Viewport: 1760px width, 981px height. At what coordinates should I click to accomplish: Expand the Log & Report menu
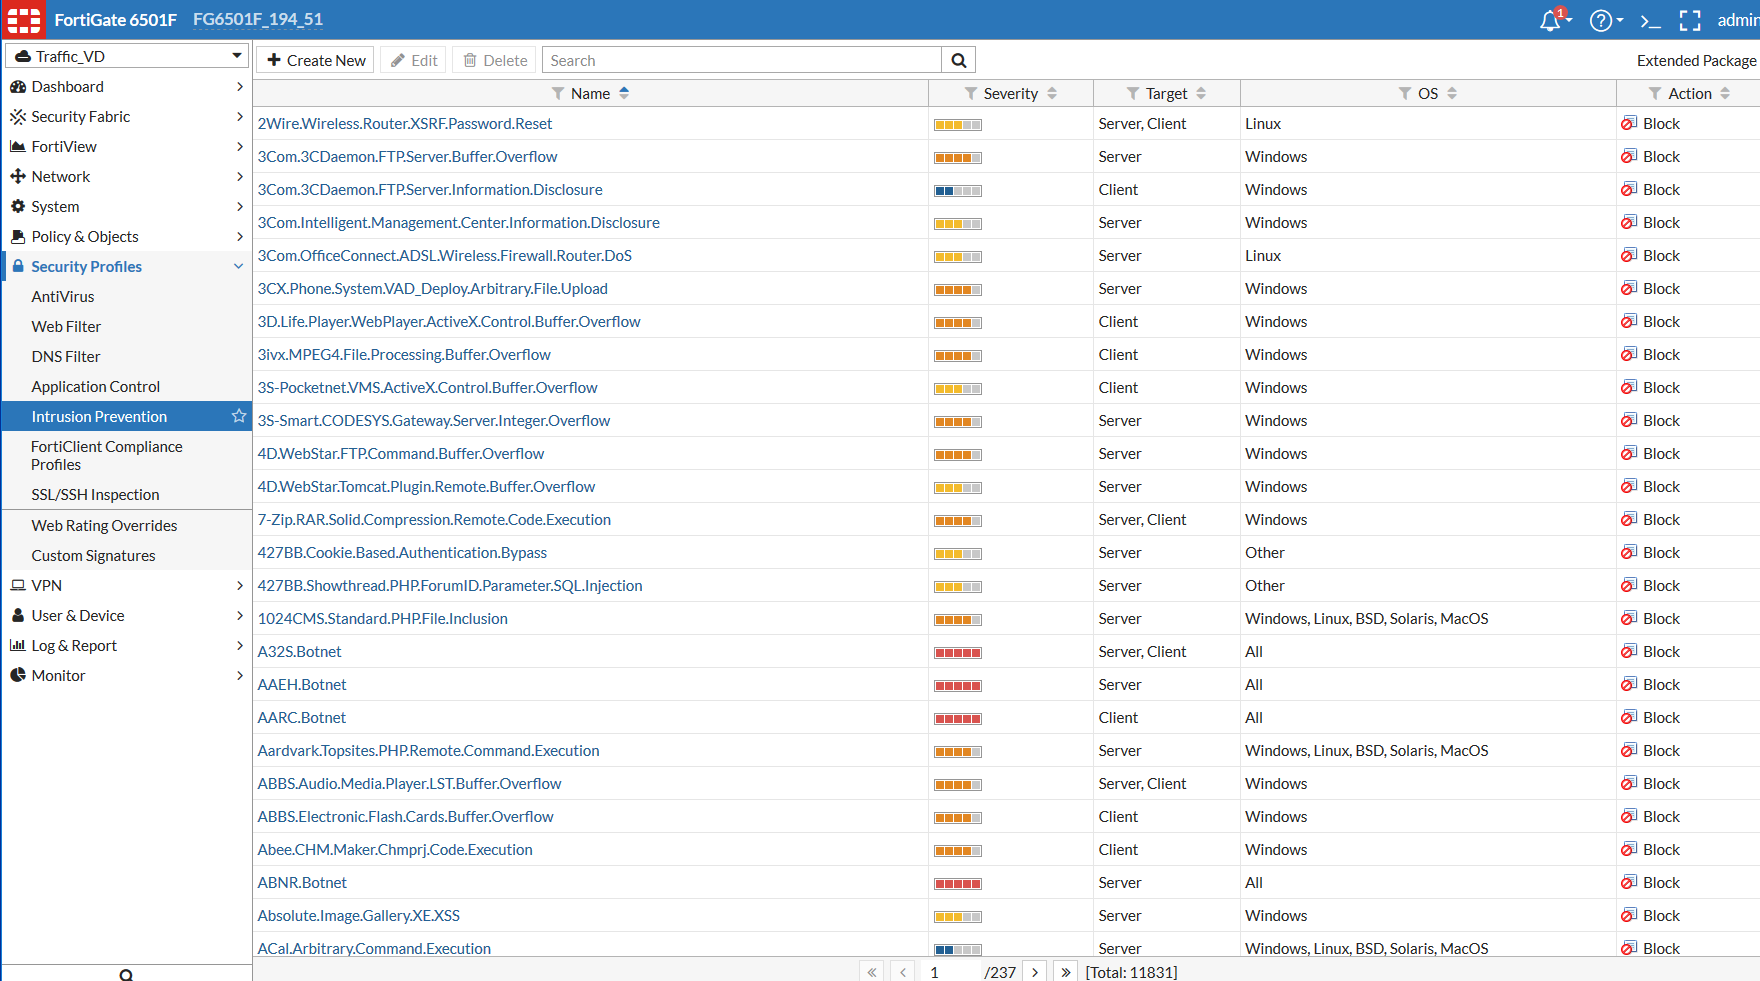(x=126, y=646)
